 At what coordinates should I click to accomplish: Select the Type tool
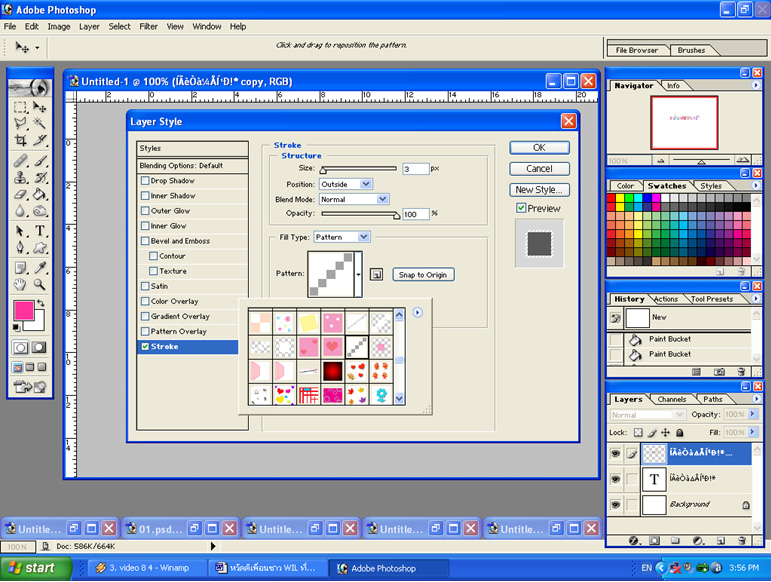tap(40, 231)
